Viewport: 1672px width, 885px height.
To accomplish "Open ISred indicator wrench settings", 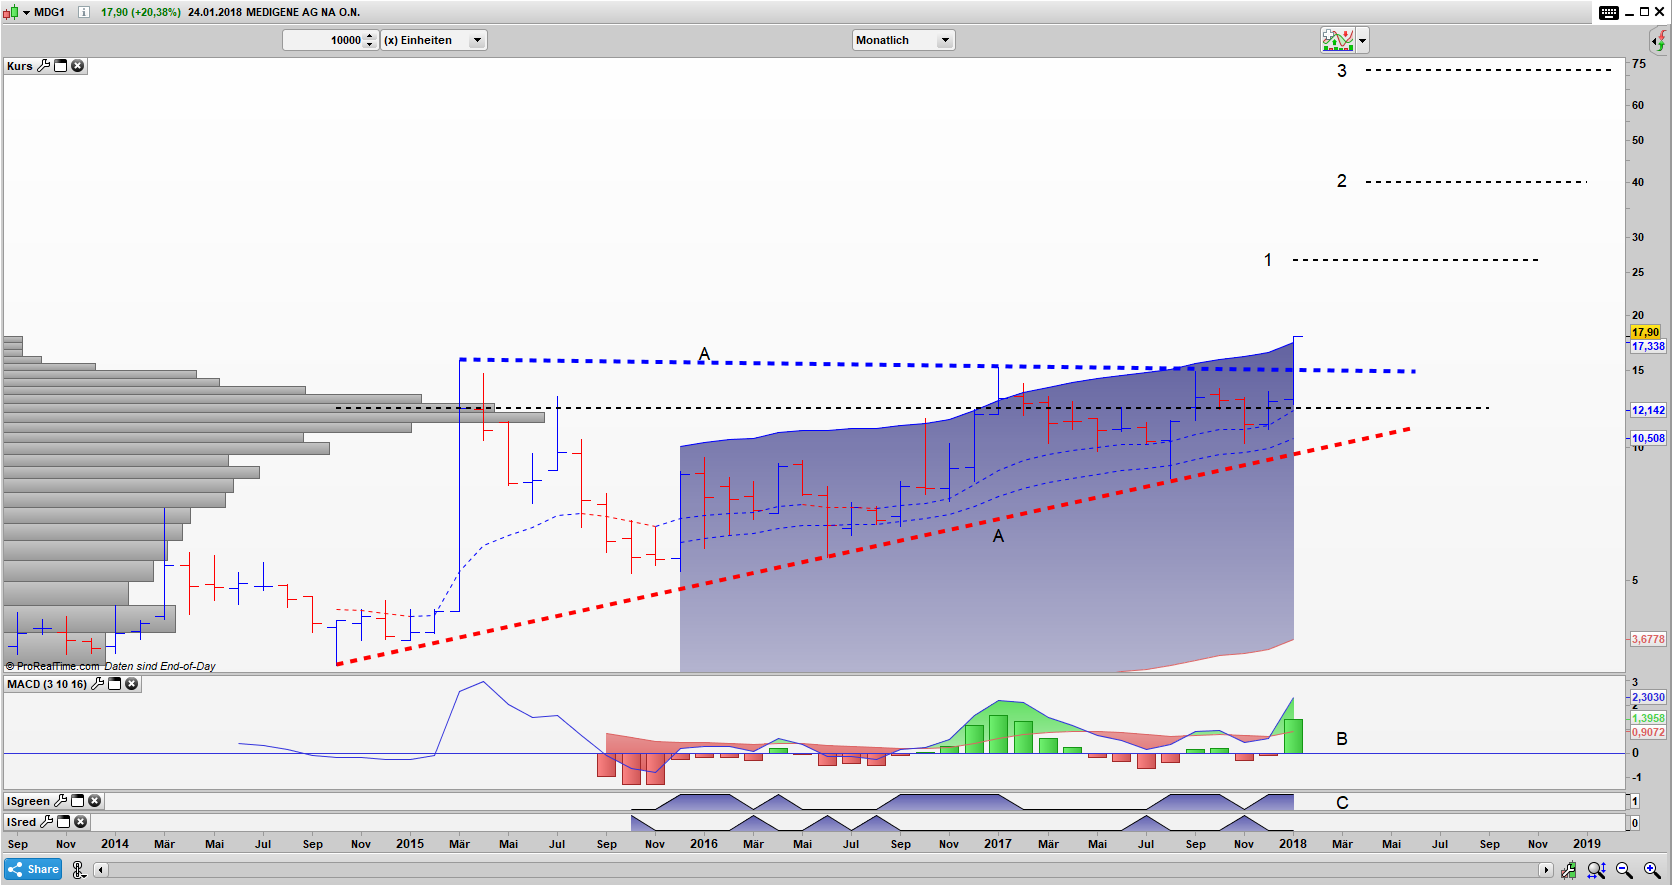I will click(46, 822).
